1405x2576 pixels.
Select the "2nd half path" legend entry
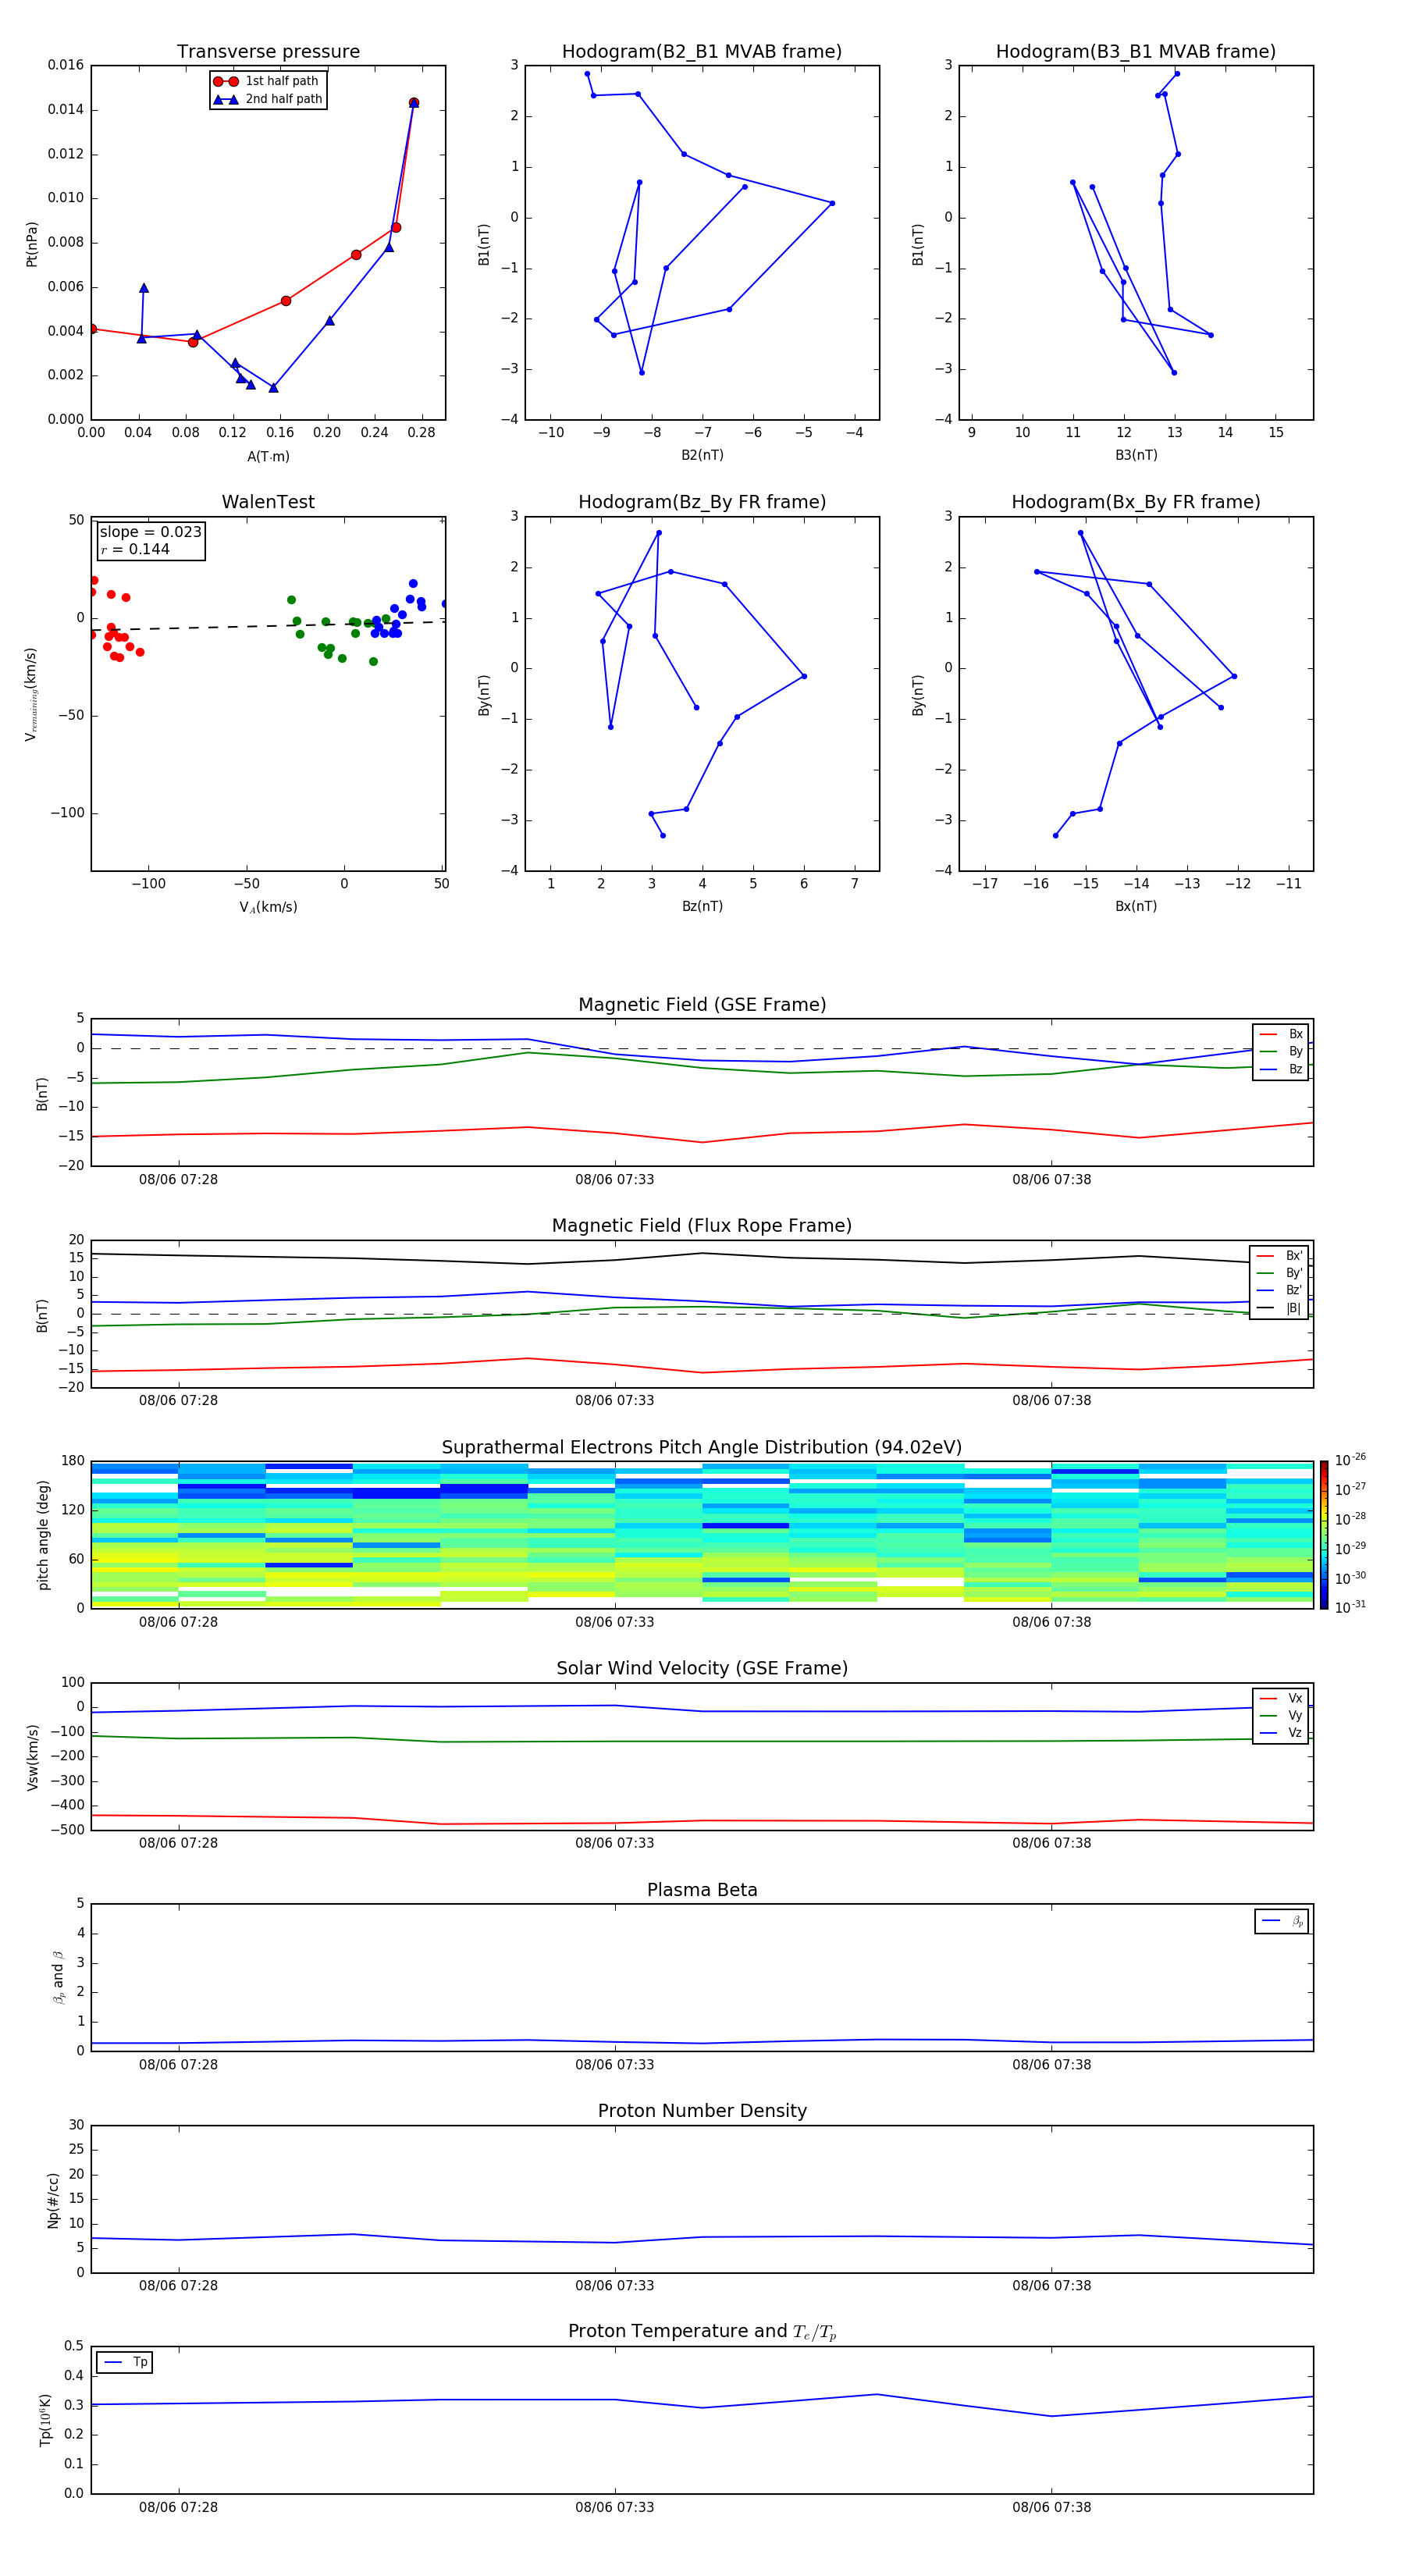pos(267,99)
